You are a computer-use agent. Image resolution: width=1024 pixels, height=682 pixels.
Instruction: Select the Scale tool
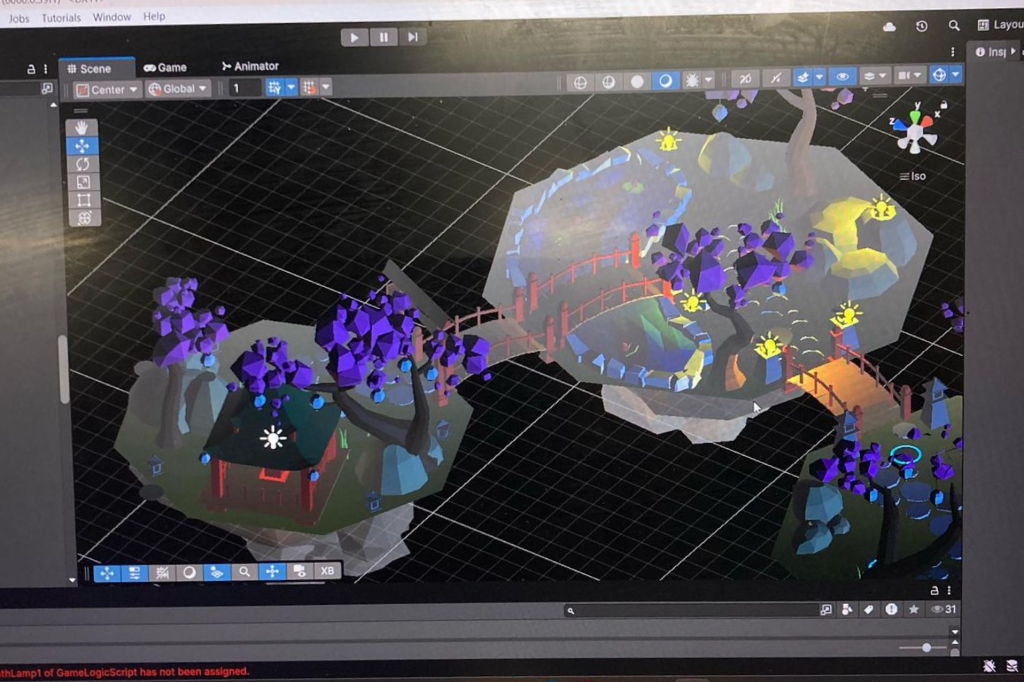83,182
